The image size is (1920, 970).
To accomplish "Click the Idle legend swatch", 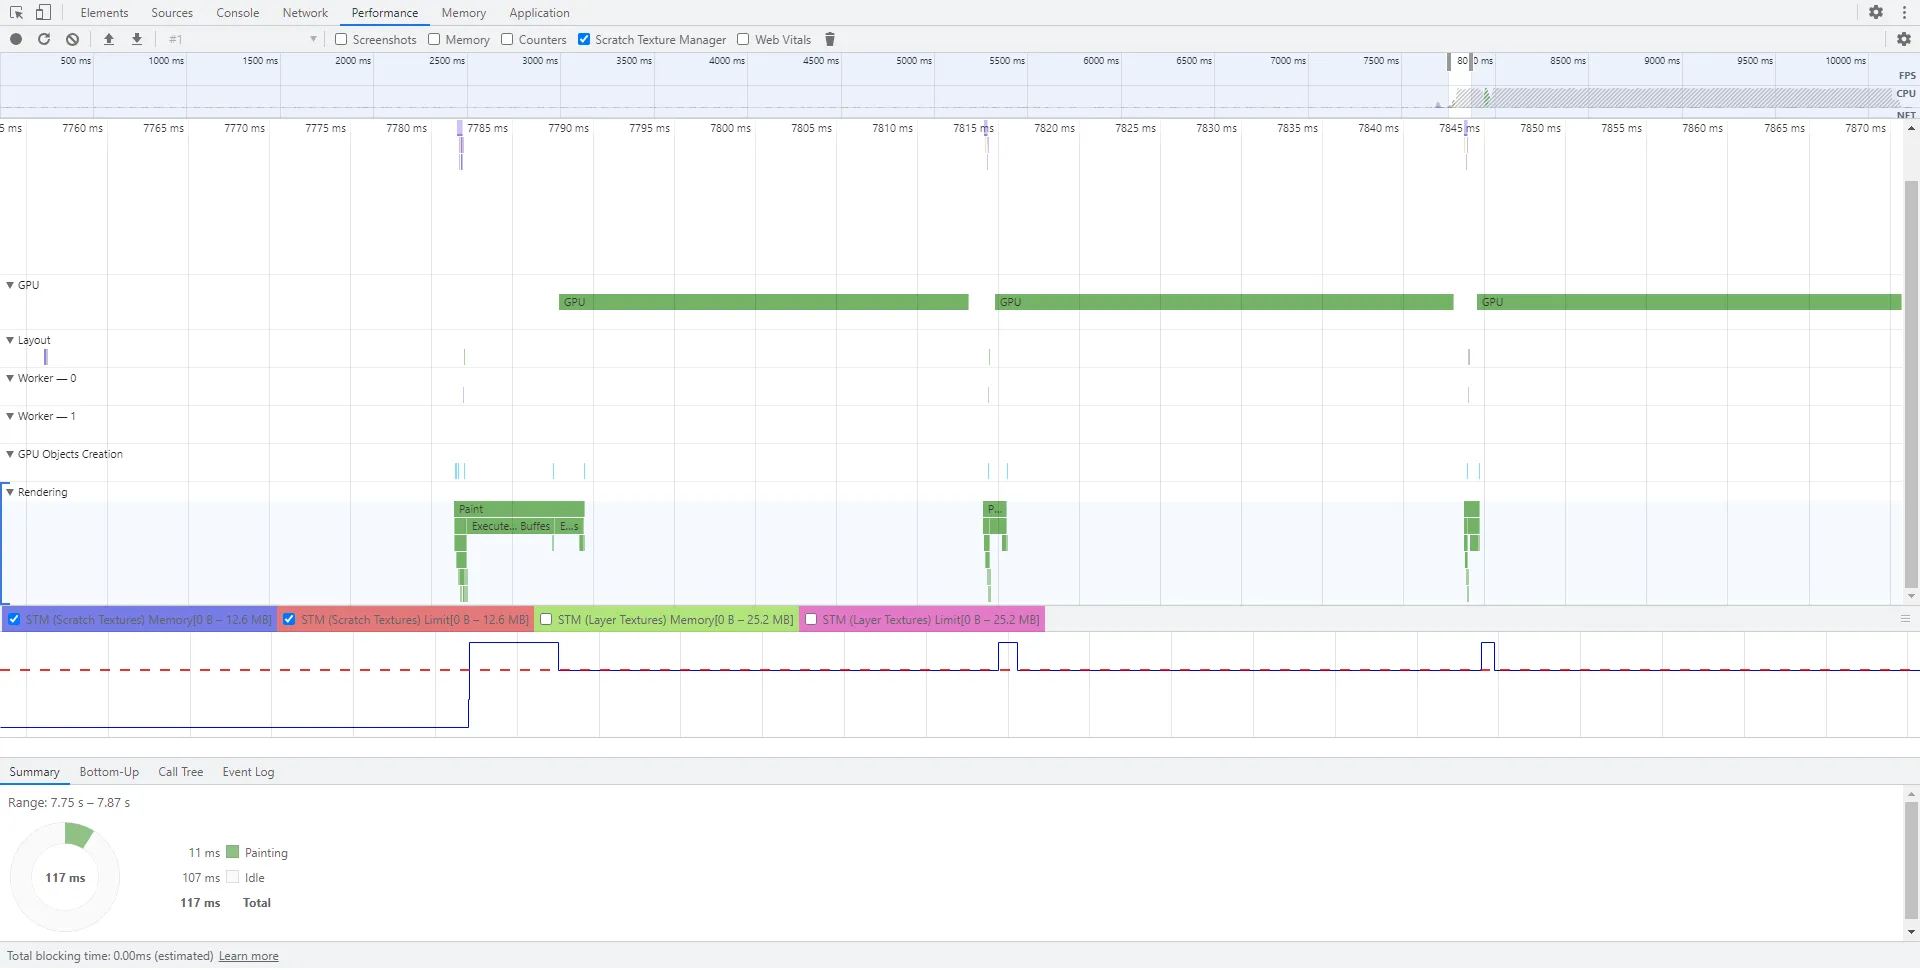I will tap(233, 877).
